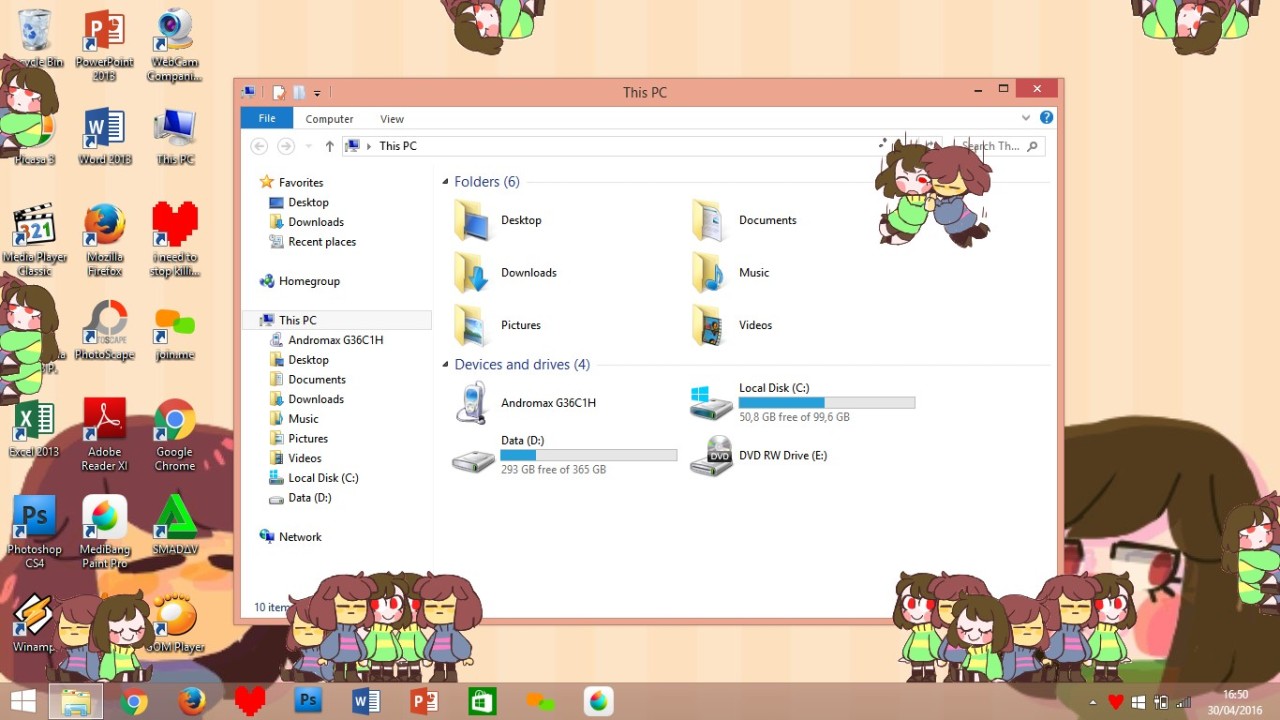
Task: Open the Music folder in Folders section
Action: pyautogui.click(x=730, y=272)
